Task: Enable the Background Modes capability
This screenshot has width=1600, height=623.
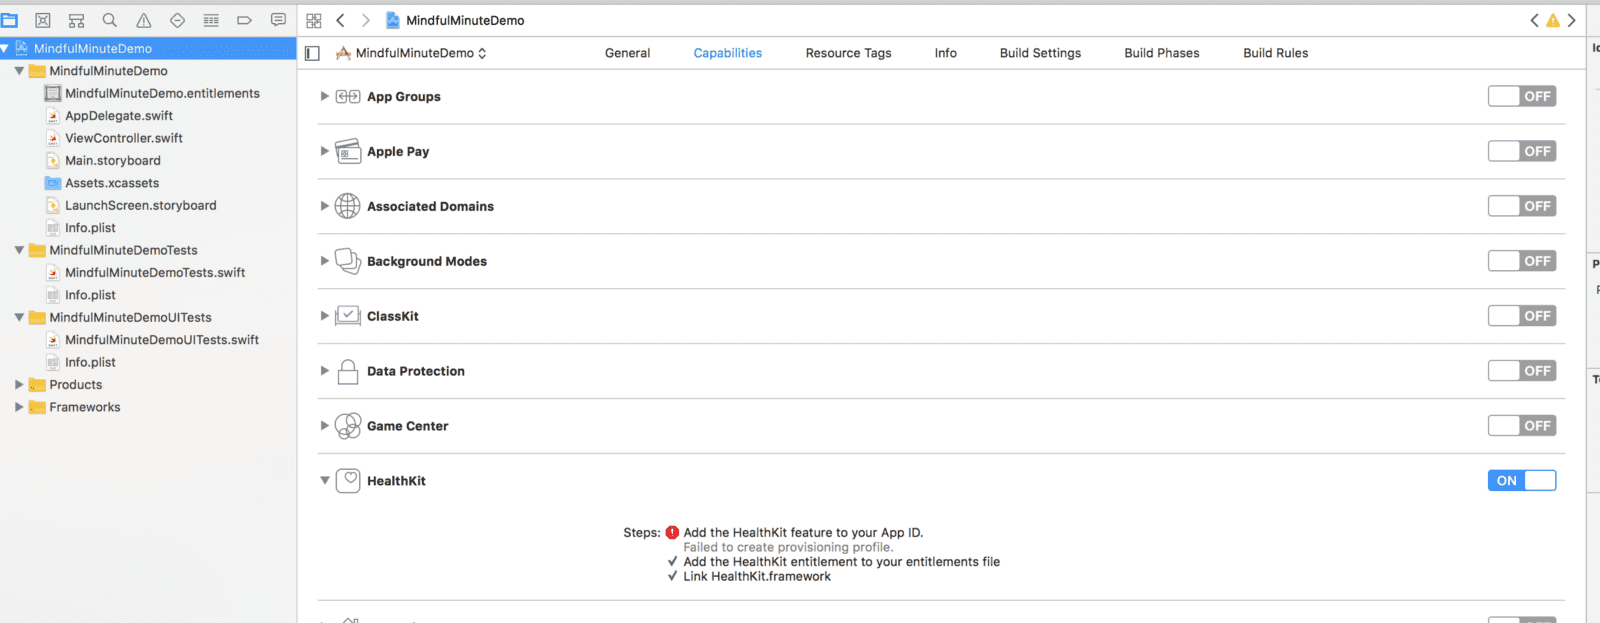Action: point(1521,261)
